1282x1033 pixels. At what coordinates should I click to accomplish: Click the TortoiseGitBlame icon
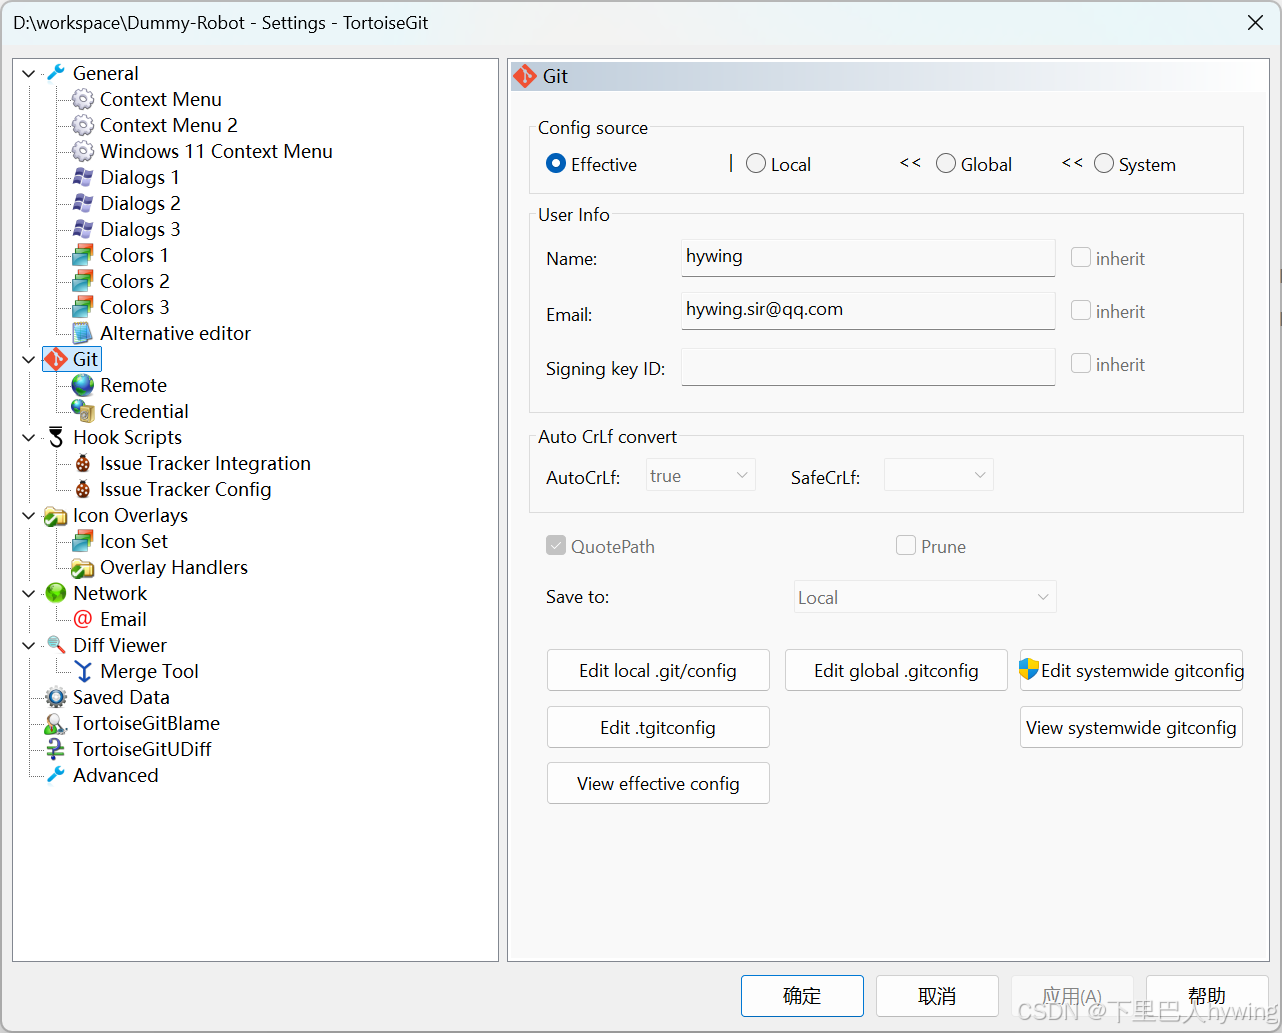56,723
